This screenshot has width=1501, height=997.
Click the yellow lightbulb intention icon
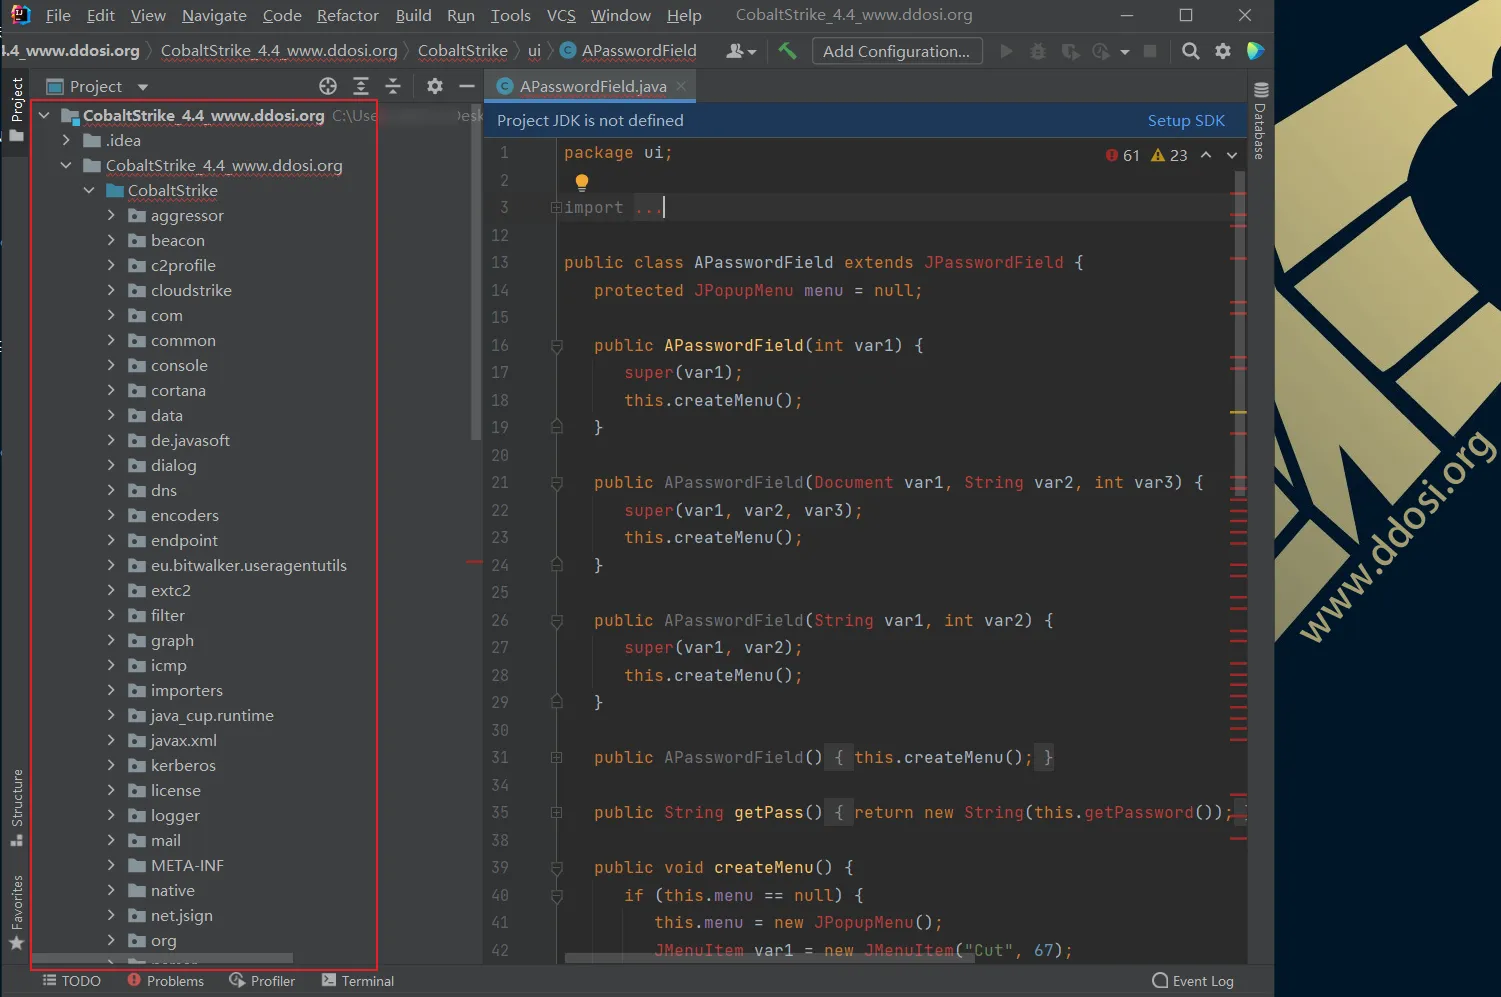click(x=582, y=182)
